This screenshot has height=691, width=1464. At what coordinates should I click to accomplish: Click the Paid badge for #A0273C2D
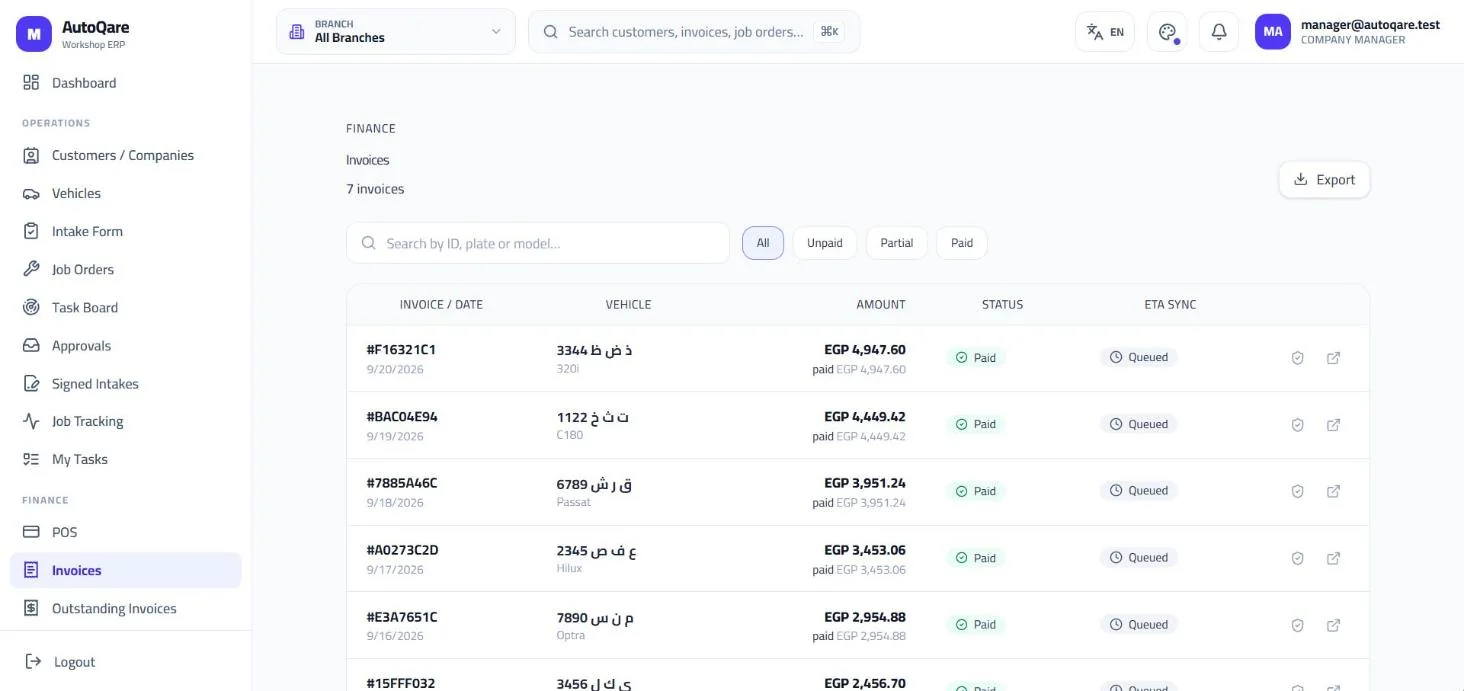tap(976, 558)
